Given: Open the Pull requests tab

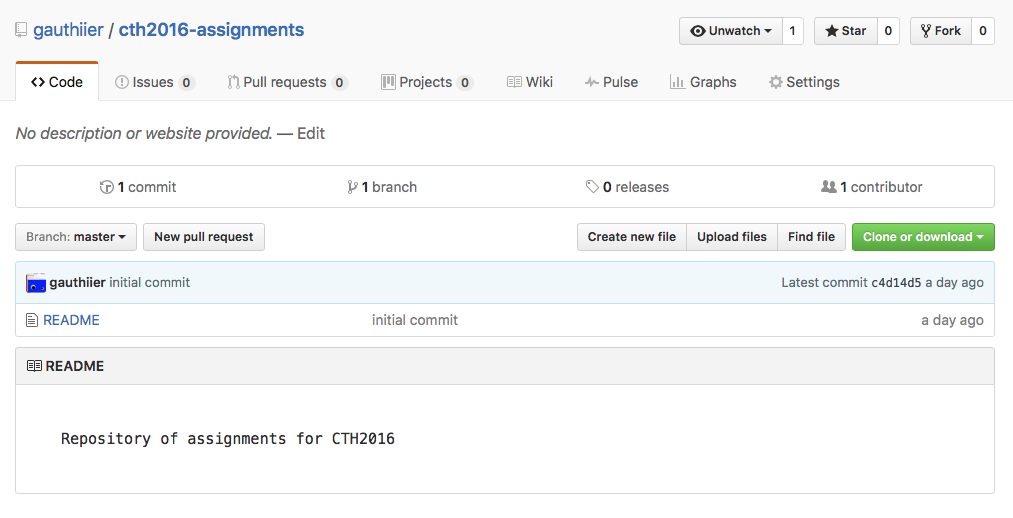Looking at the screenshot, I should click(285, 82).
